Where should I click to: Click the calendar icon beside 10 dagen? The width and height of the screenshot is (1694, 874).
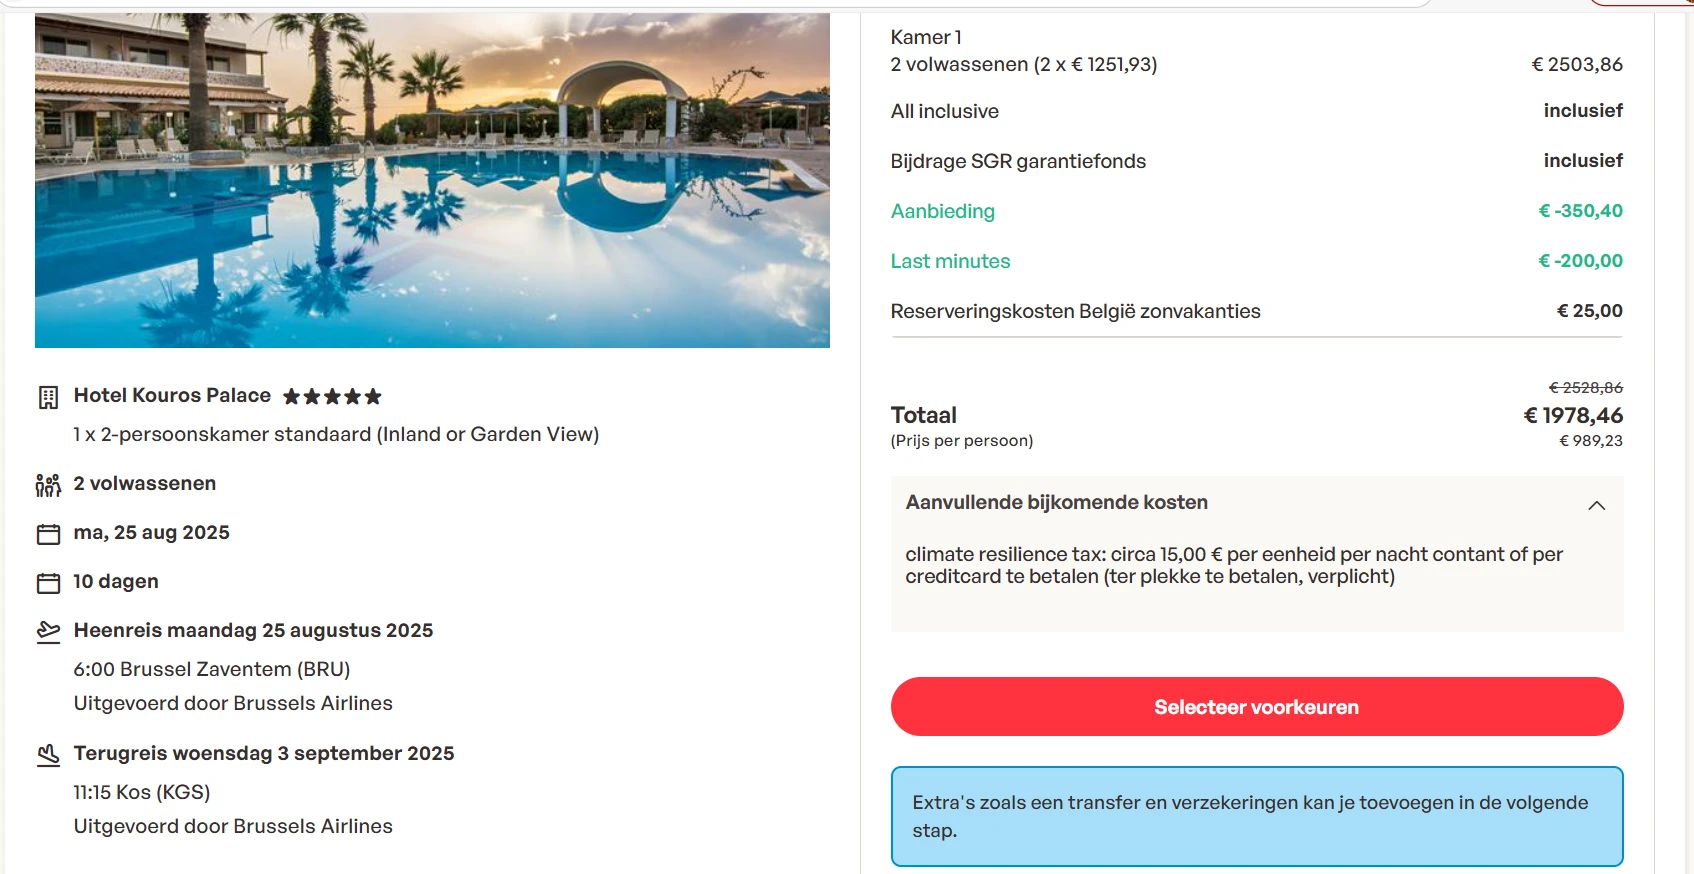(x=47, y=582)
